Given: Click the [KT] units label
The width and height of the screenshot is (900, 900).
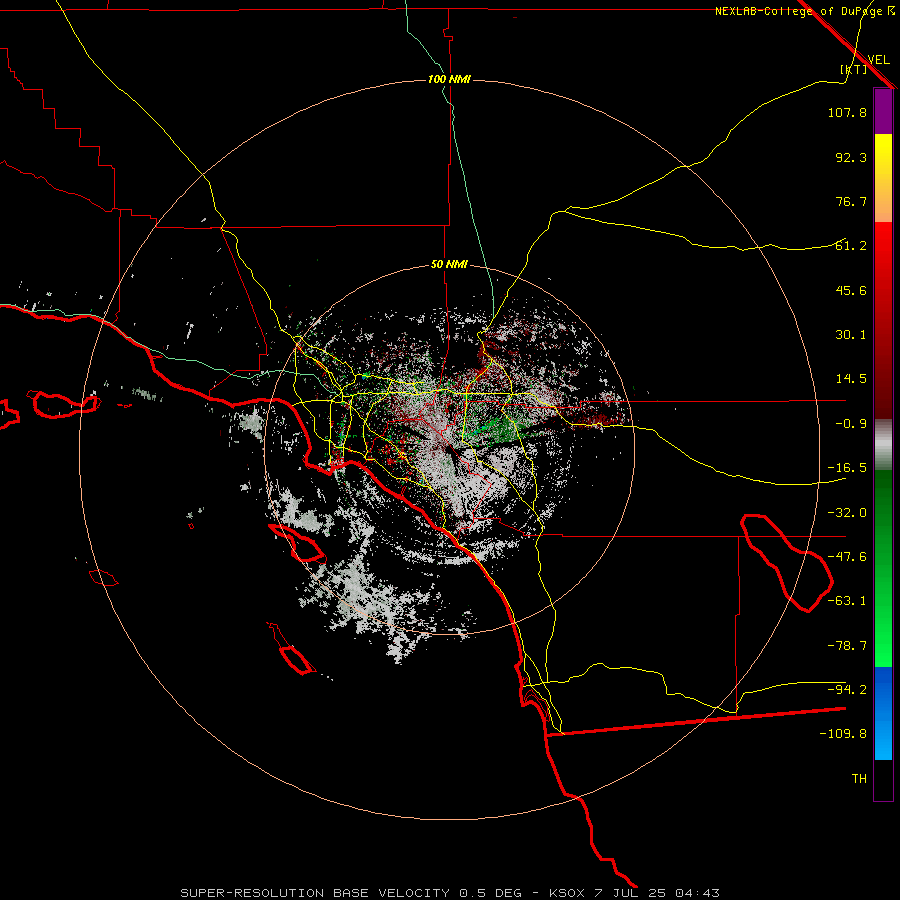Looking at the screenshot, I should coord(854,69).
